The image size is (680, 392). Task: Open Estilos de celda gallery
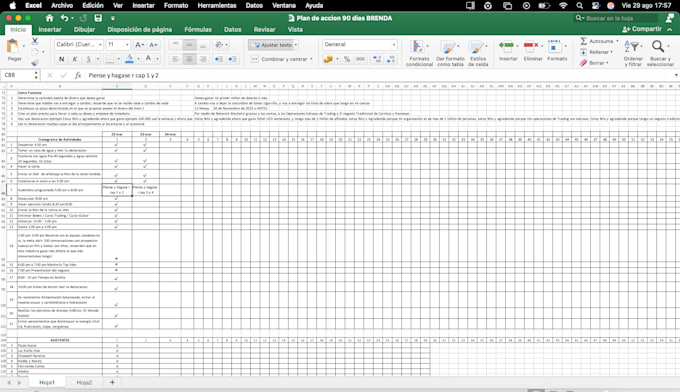(478, 53)
